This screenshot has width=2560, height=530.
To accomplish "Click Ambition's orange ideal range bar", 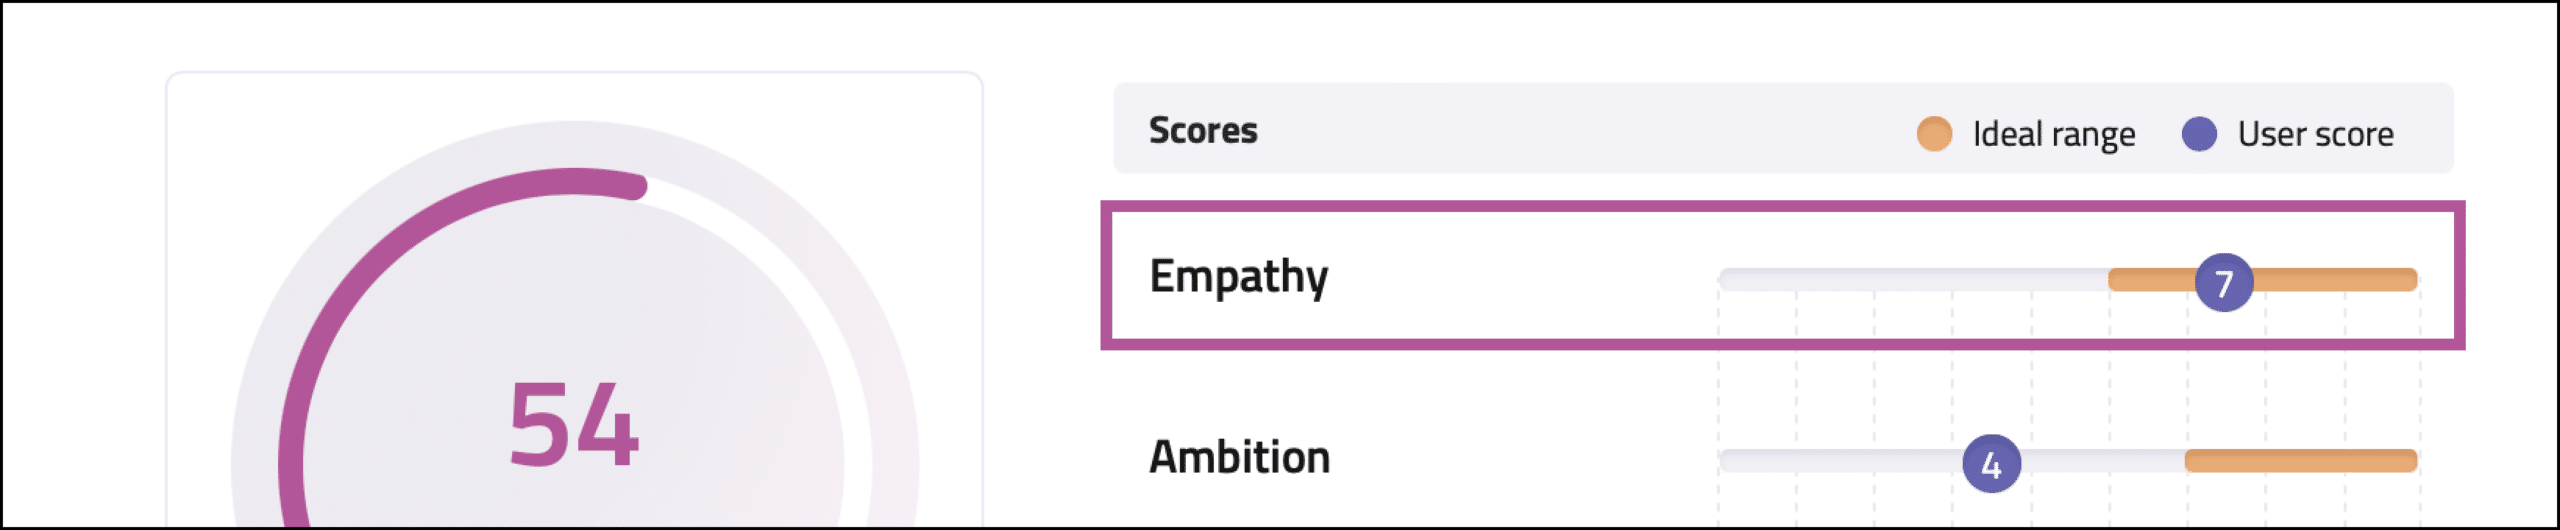I will [x=2300, y=460].
